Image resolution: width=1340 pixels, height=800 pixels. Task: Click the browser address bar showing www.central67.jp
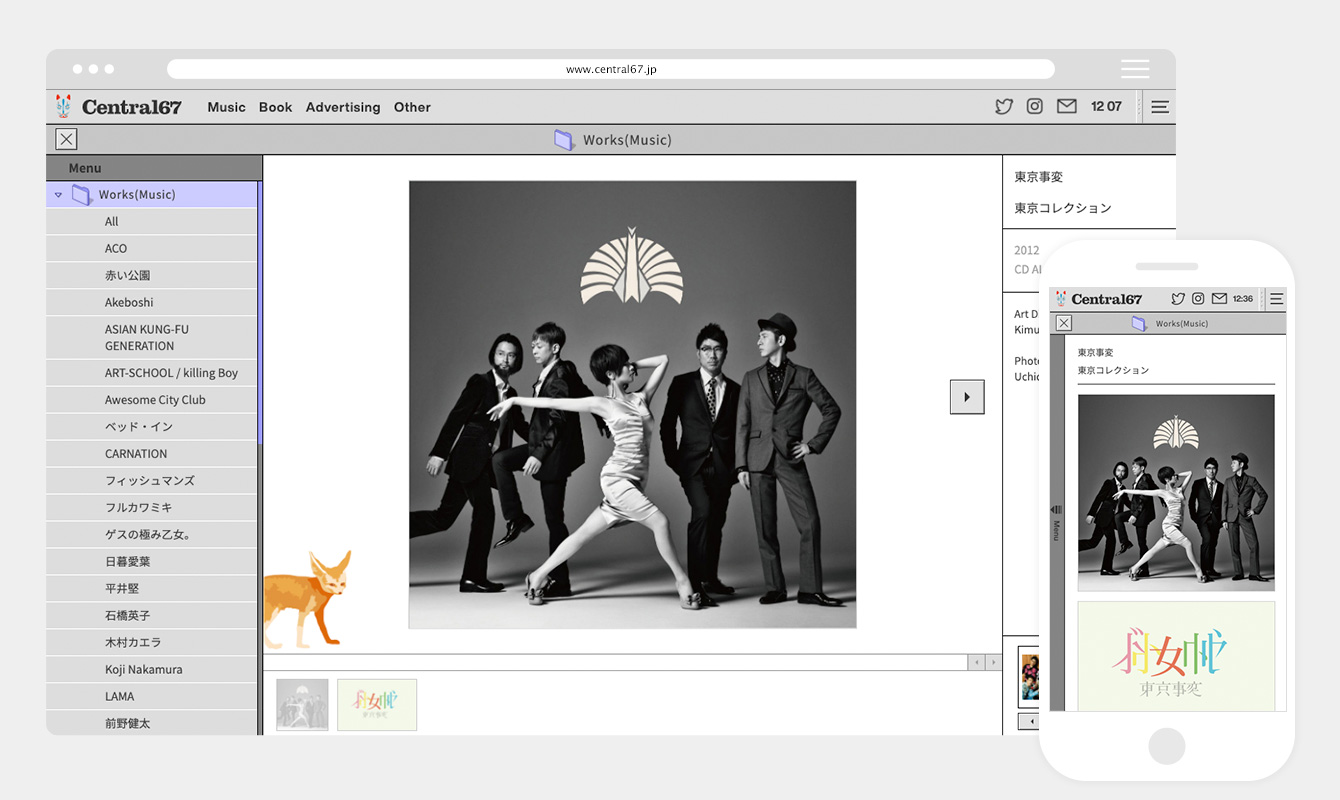(611, 69)
